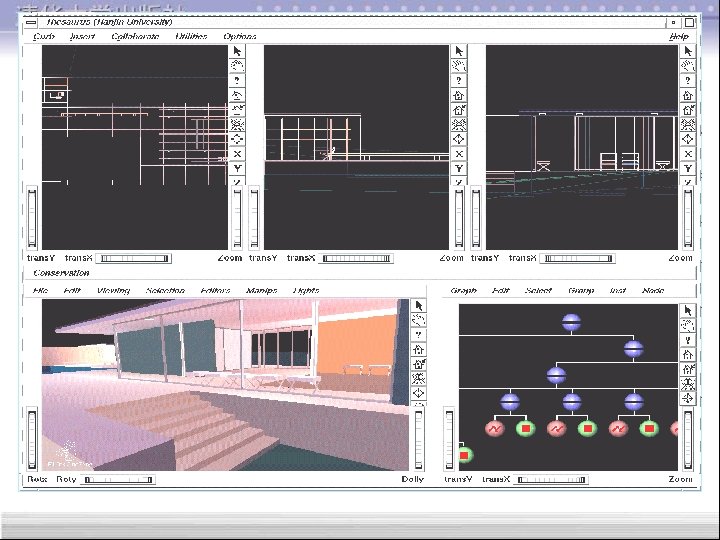
Task: Click the green node at graph bottom-left edge
Action: click(x=465, y=455)
